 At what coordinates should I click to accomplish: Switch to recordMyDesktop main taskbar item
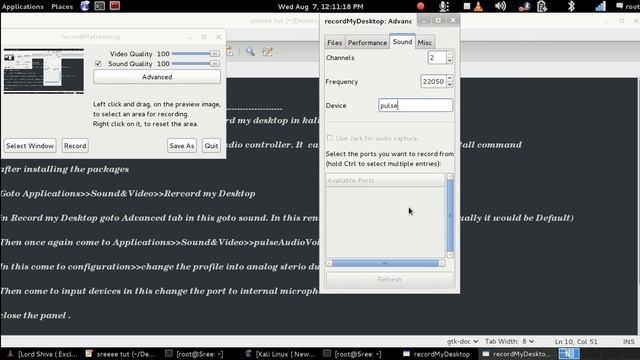point(436,354)
